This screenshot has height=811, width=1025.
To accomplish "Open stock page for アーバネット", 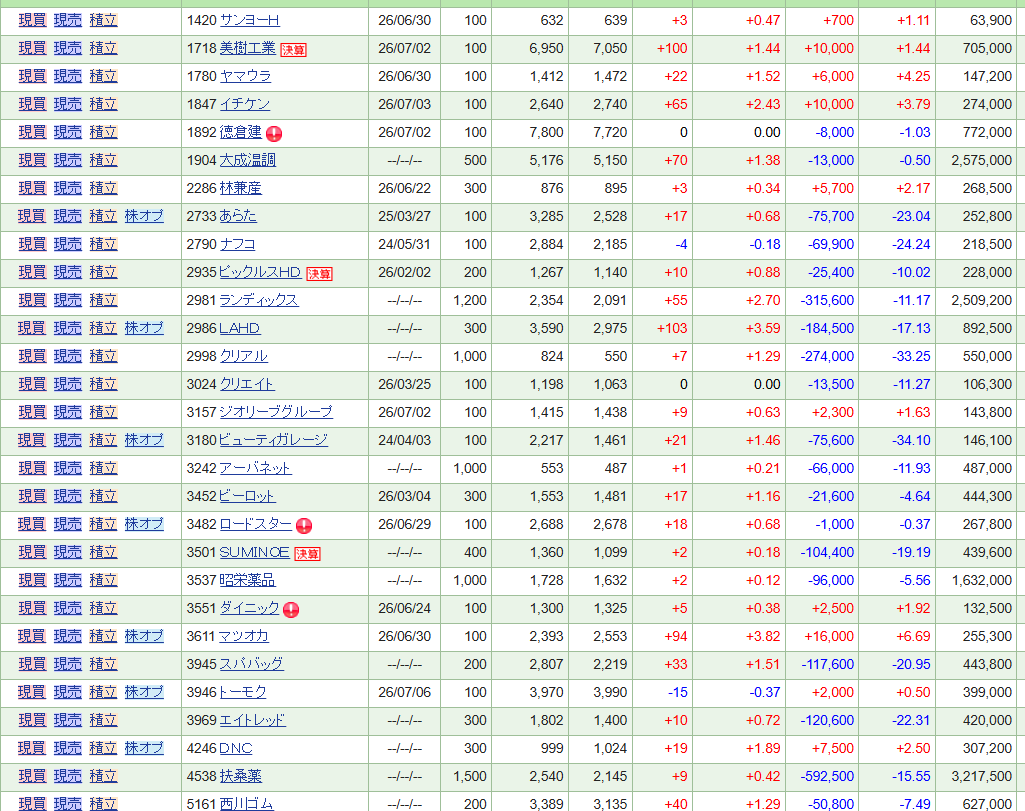I will (x=255, y=469).
